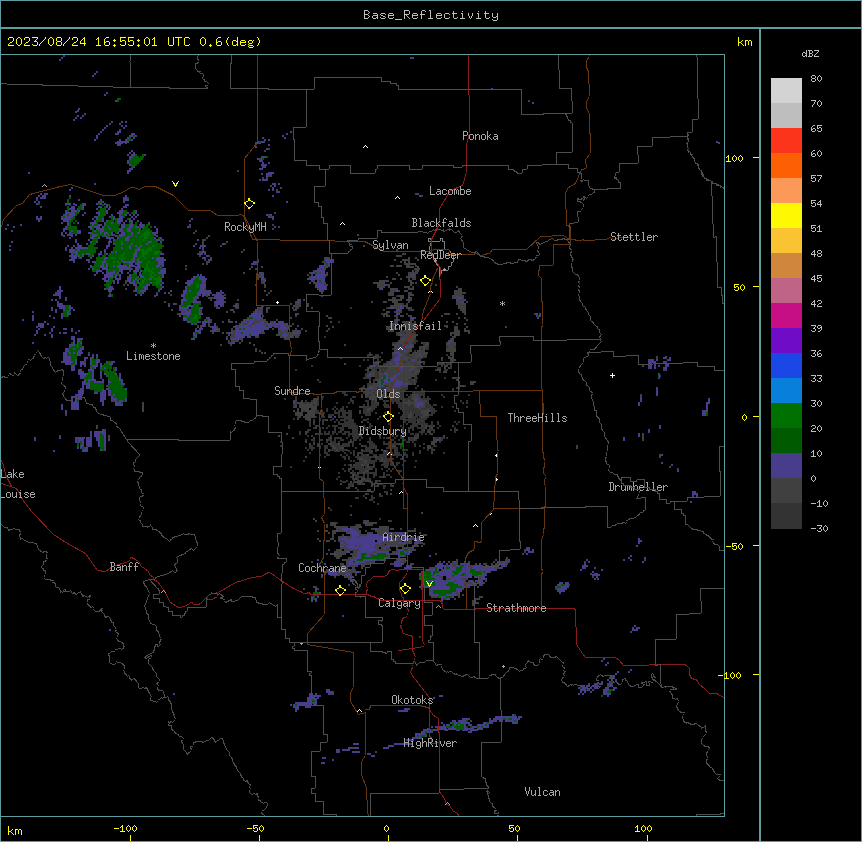Screen dimensions: 862x842
Task: Select the yellow diamond marker below Cochrane
Action: click(x=340, y=590)
